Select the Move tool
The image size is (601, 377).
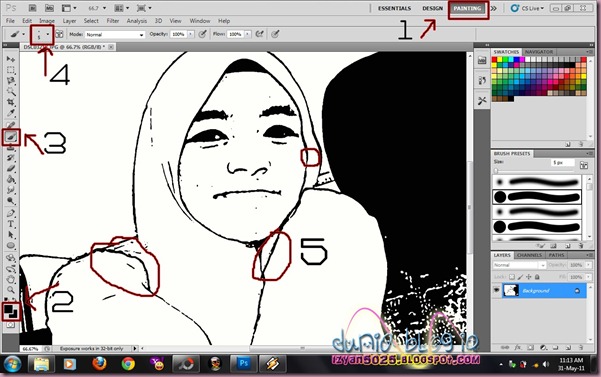pyautogui.click(x=11, y=59)
